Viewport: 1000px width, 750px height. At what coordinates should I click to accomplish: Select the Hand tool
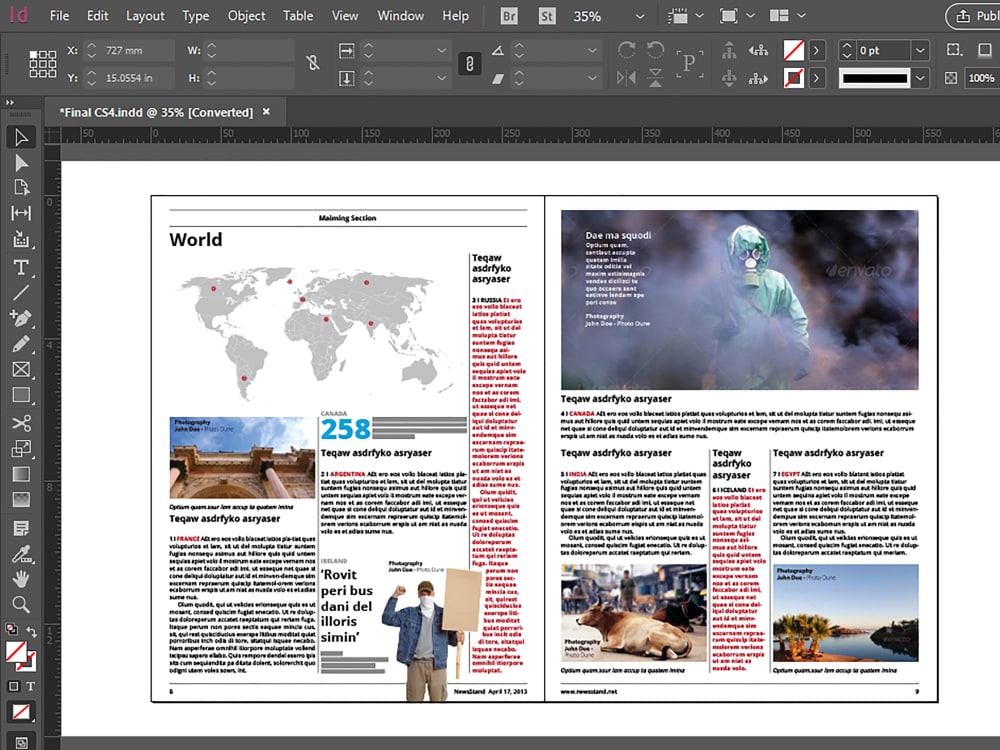22,579
